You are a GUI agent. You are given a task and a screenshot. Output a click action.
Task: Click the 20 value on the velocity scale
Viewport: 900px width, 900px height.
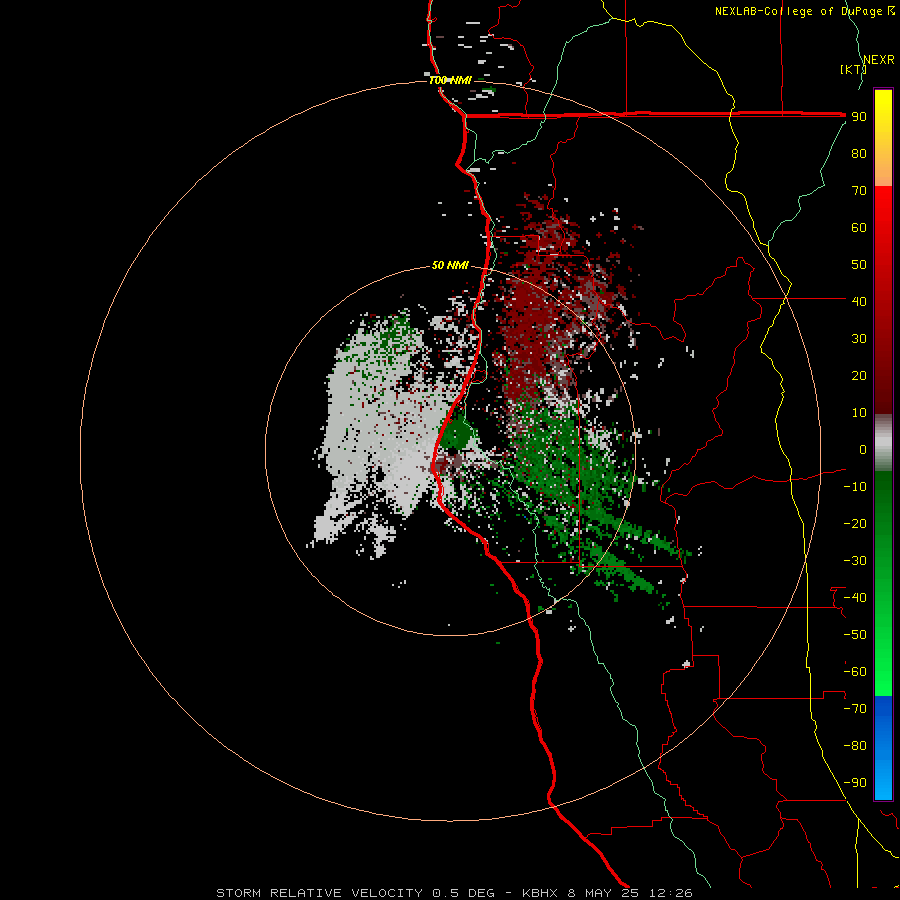(859, 376)
